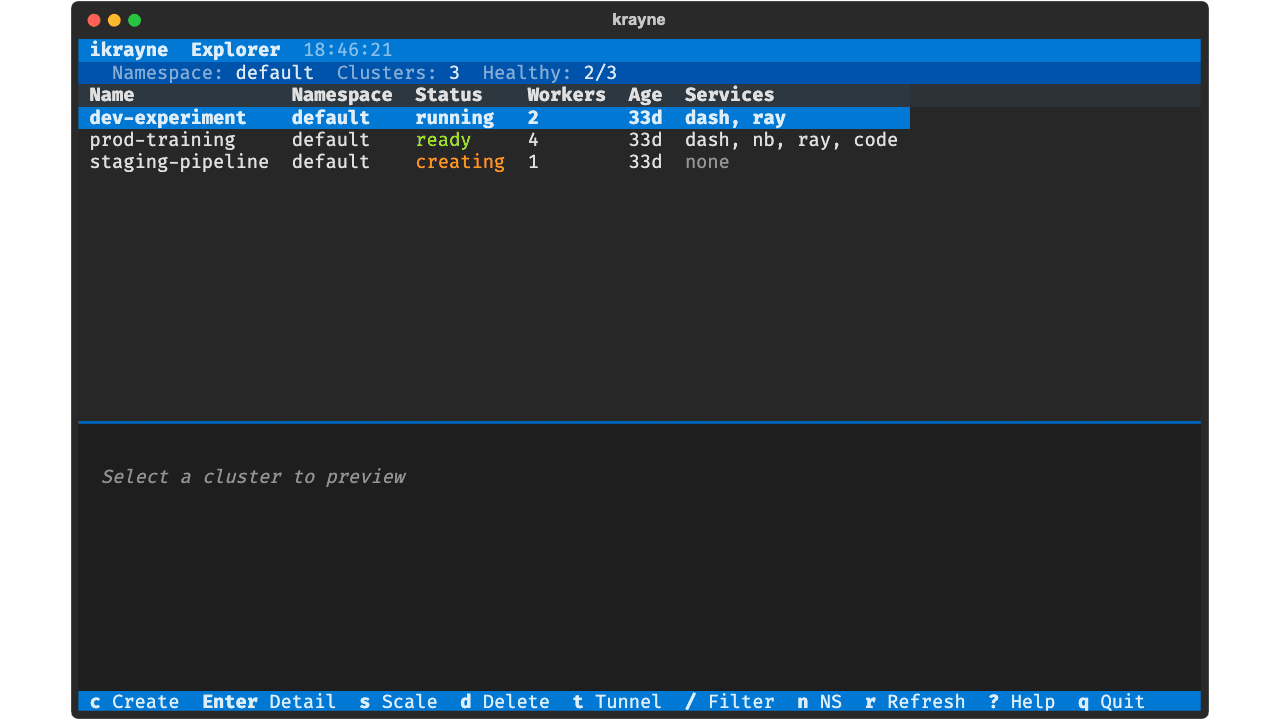Minimize the krayne window

pos(114,20)
